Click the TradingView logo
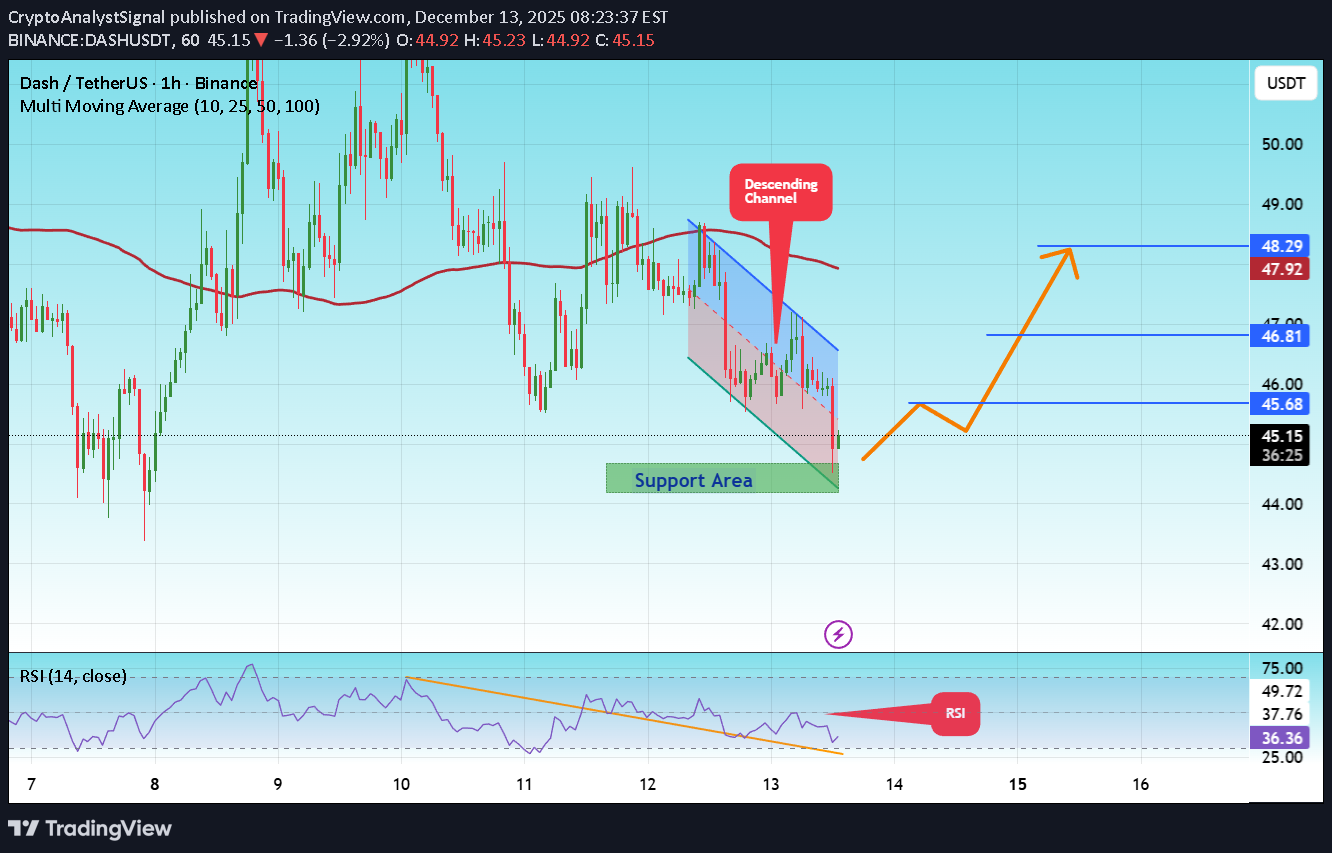The image size is (1332, 853). point(90,828)
